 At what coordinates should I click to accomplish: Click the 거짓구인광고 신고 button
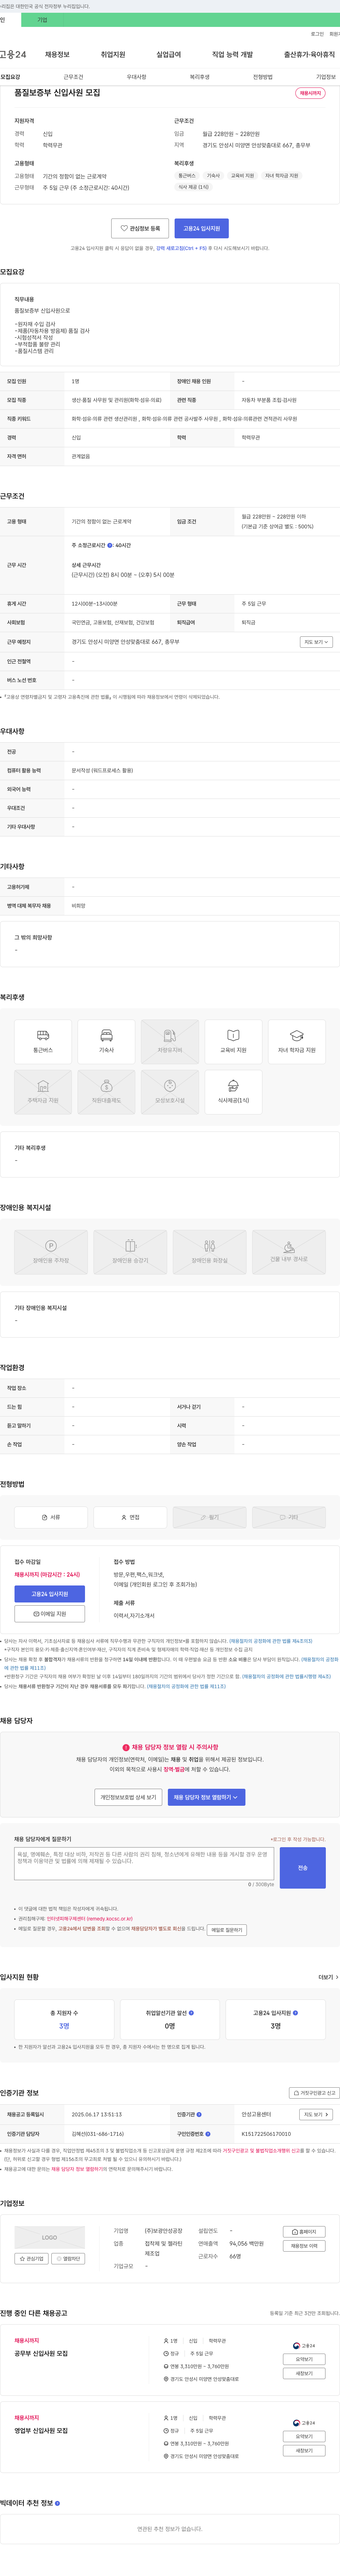click(x=314, y=2093)
